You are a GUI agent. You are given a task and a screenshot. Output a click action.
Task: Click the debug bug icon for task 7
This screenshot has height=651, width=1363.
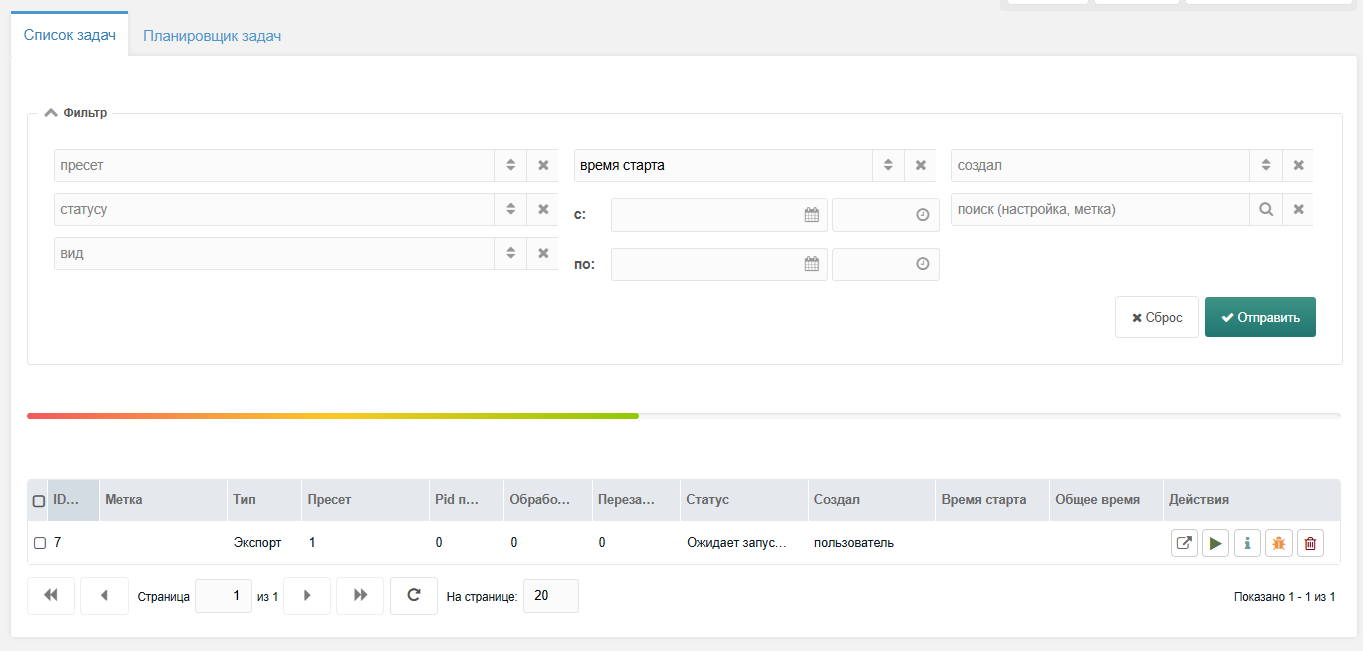click(1278, 543)
